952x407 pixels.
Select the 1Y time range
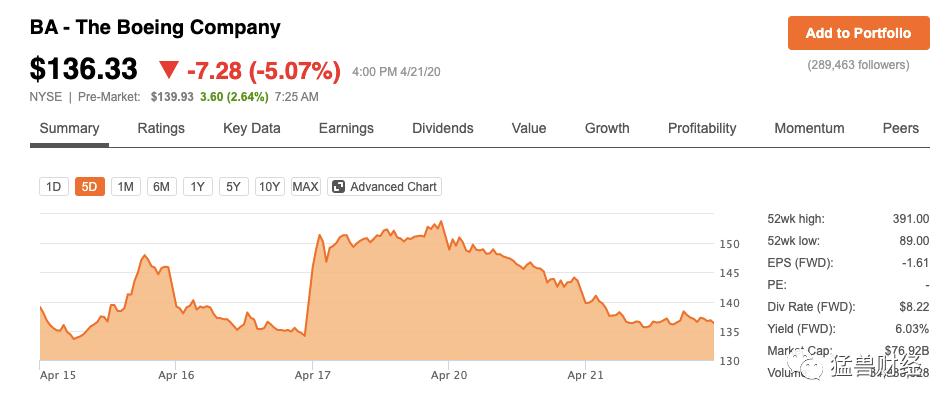pyautogui.click(x=197, y=187)
